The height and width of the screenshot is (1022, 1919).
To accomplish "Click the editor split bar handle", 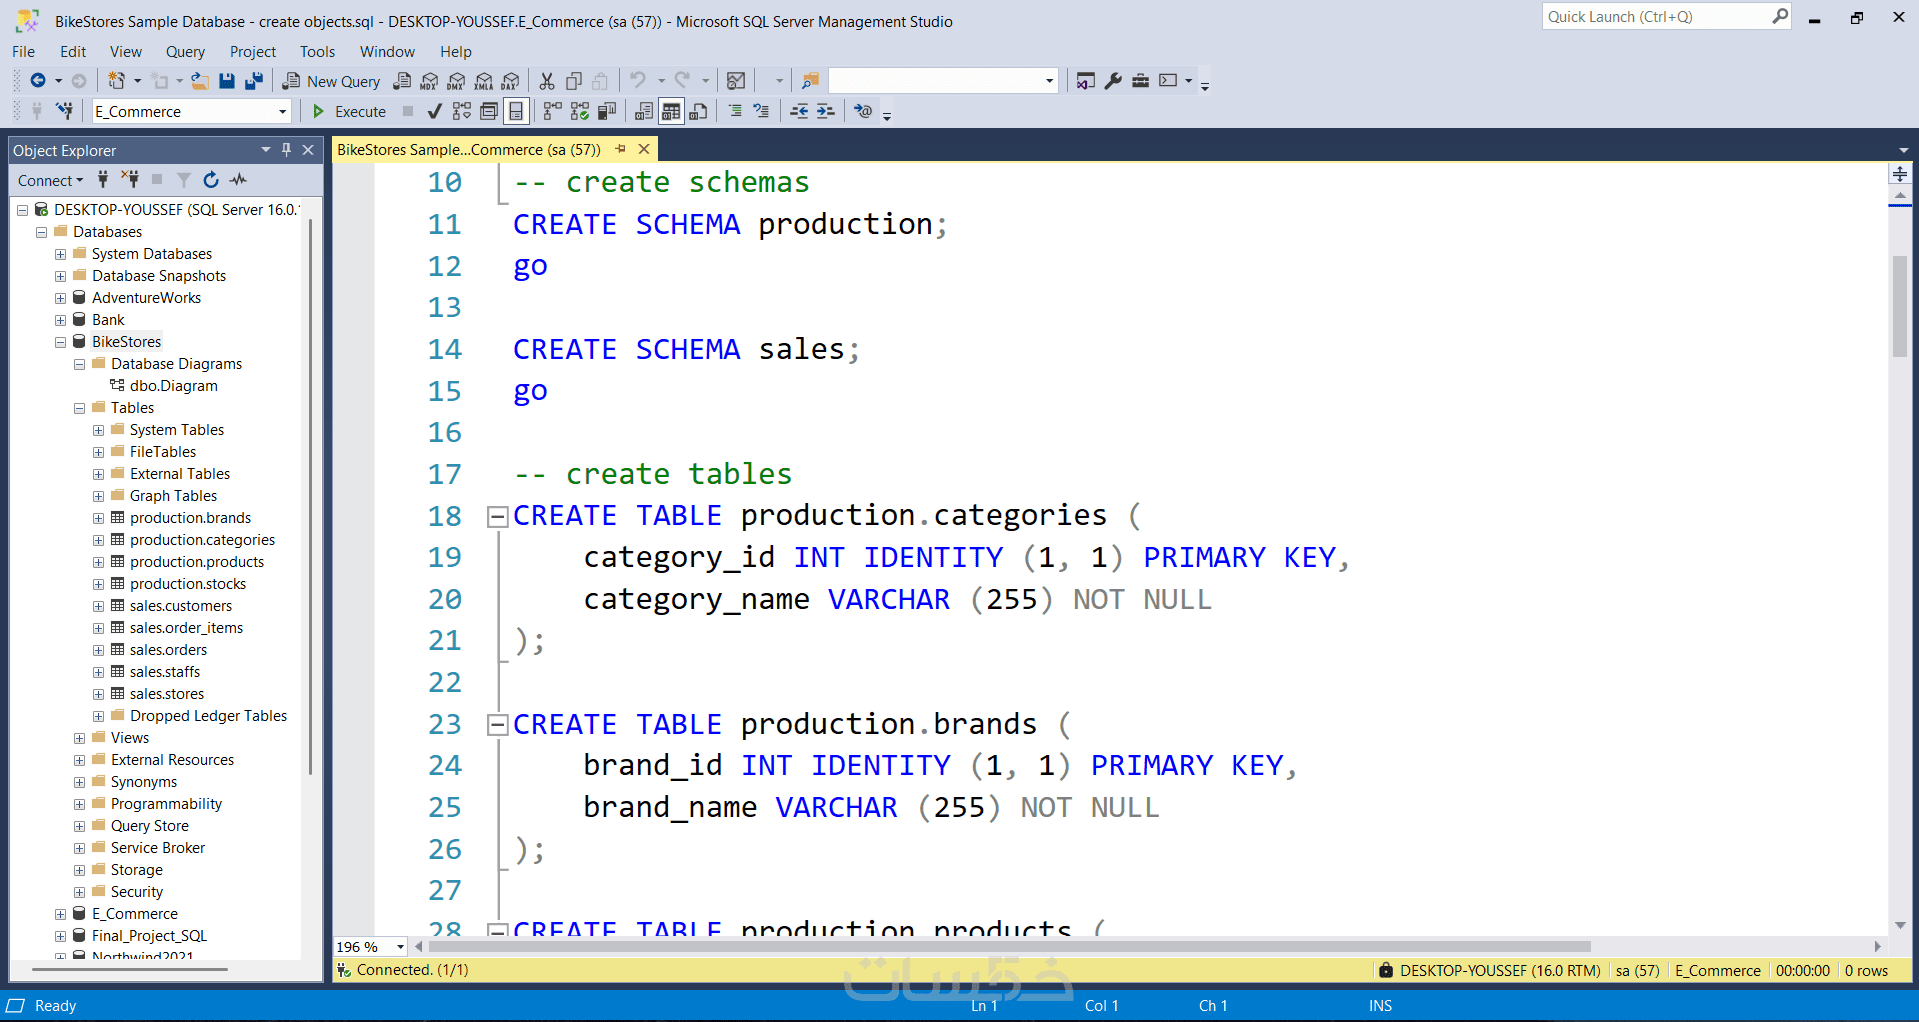I will tap(1900, 174).
